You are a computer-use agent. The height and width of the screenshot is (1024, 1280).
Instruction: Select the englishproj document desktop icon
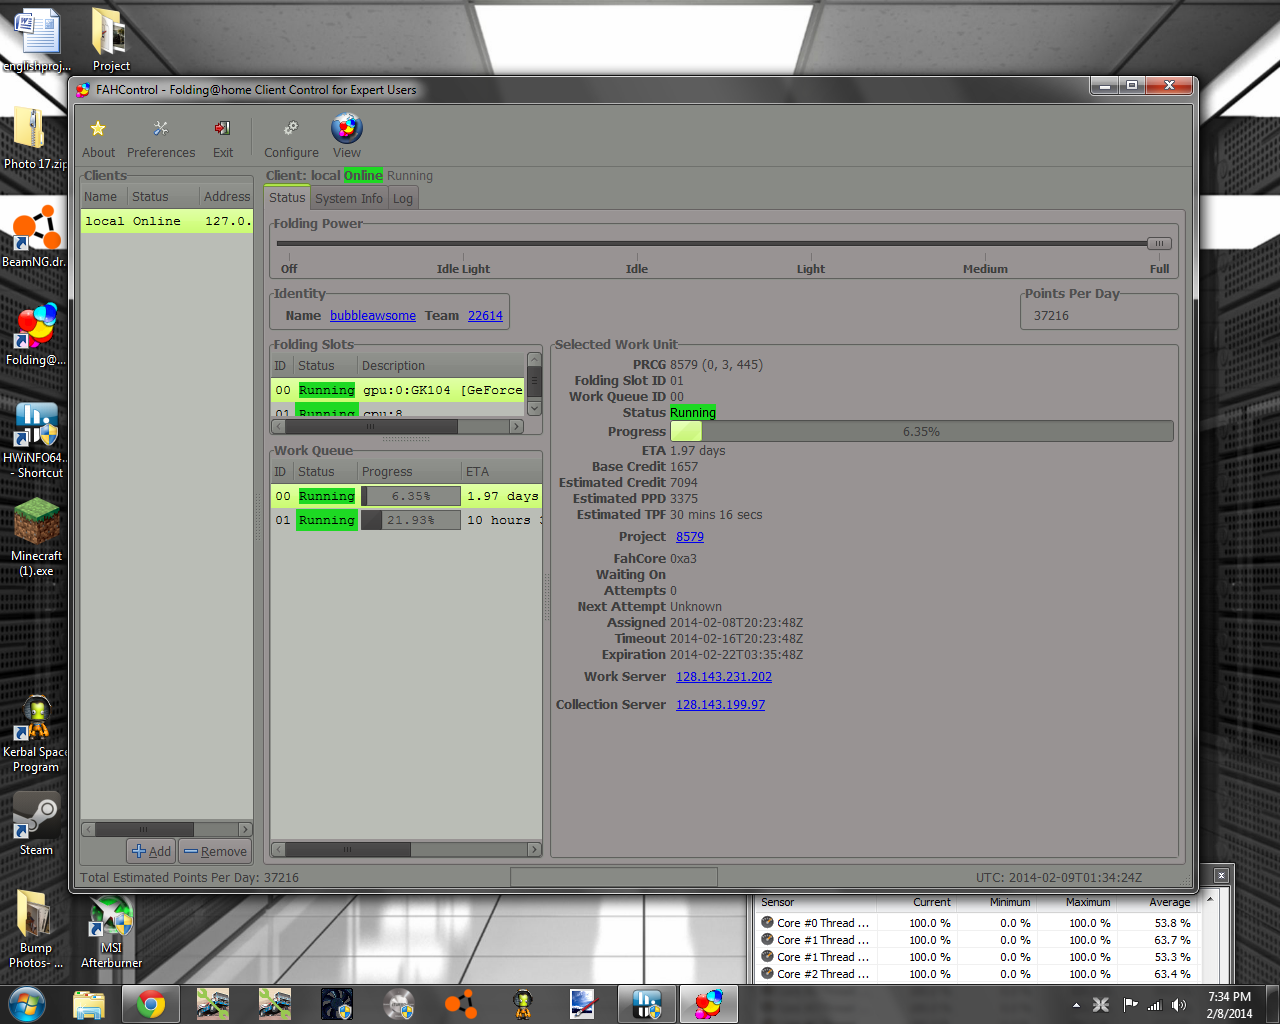tap(37, 40)
